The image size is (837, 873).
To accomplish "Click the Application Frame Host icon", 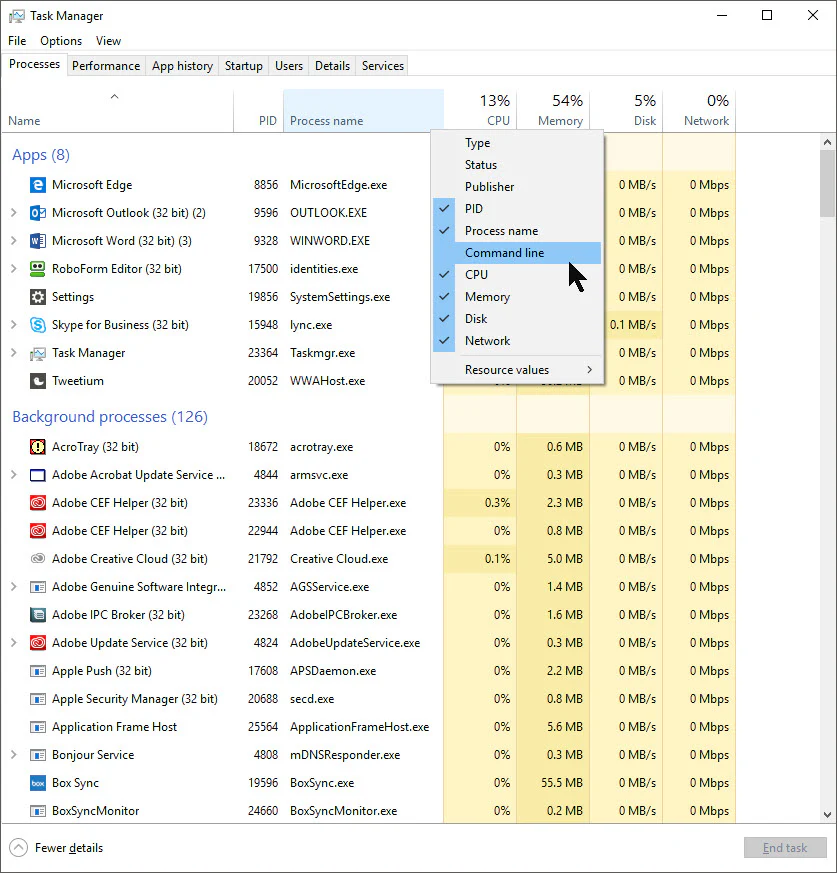I will (37, 727).
